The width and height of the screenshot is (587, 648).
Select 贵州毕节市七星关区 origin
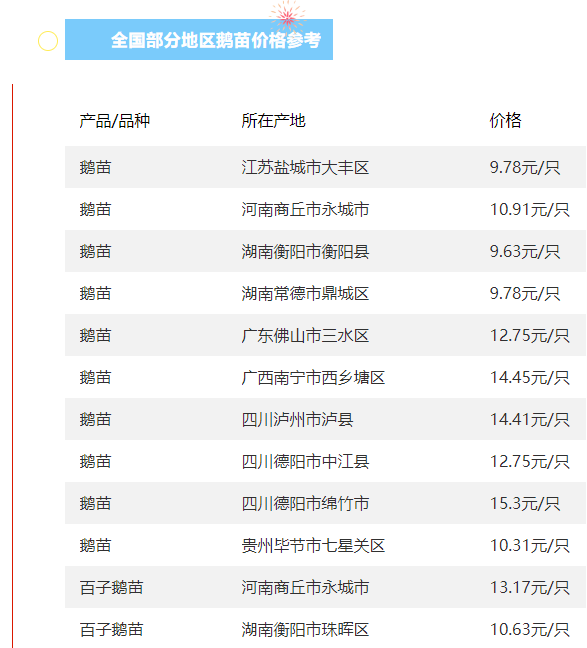point(313,546)
